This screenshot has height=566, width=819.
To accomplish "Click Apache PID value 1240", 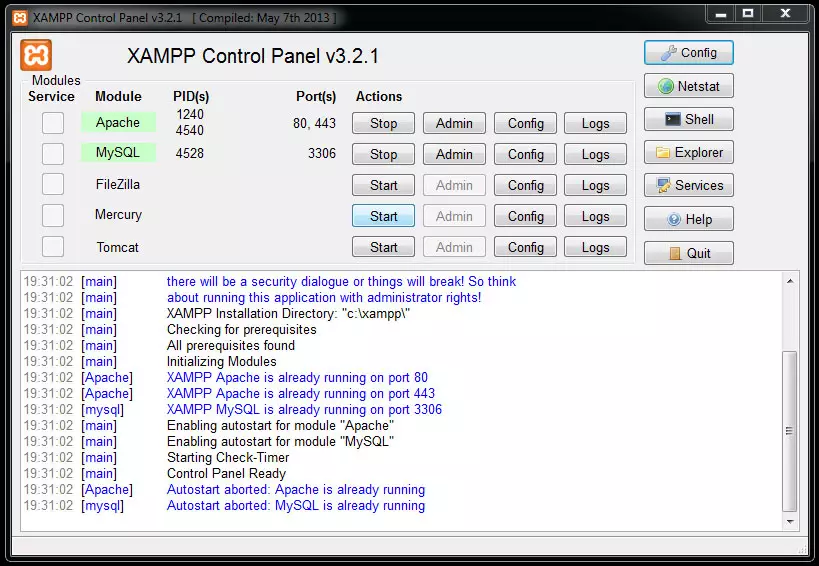I will [190, 114].
